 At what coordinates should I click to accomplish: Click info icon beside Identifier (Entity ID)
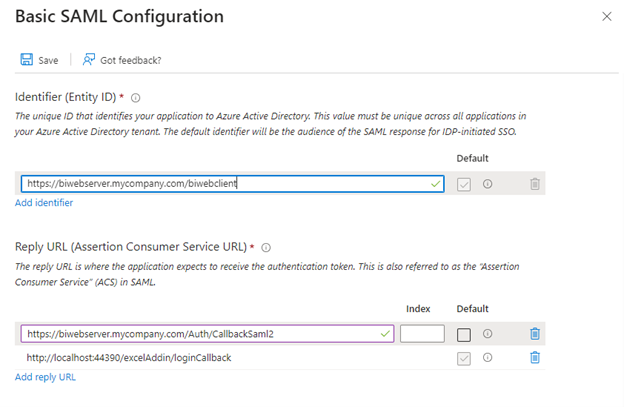pyautogui.click(x=135, y=98)
